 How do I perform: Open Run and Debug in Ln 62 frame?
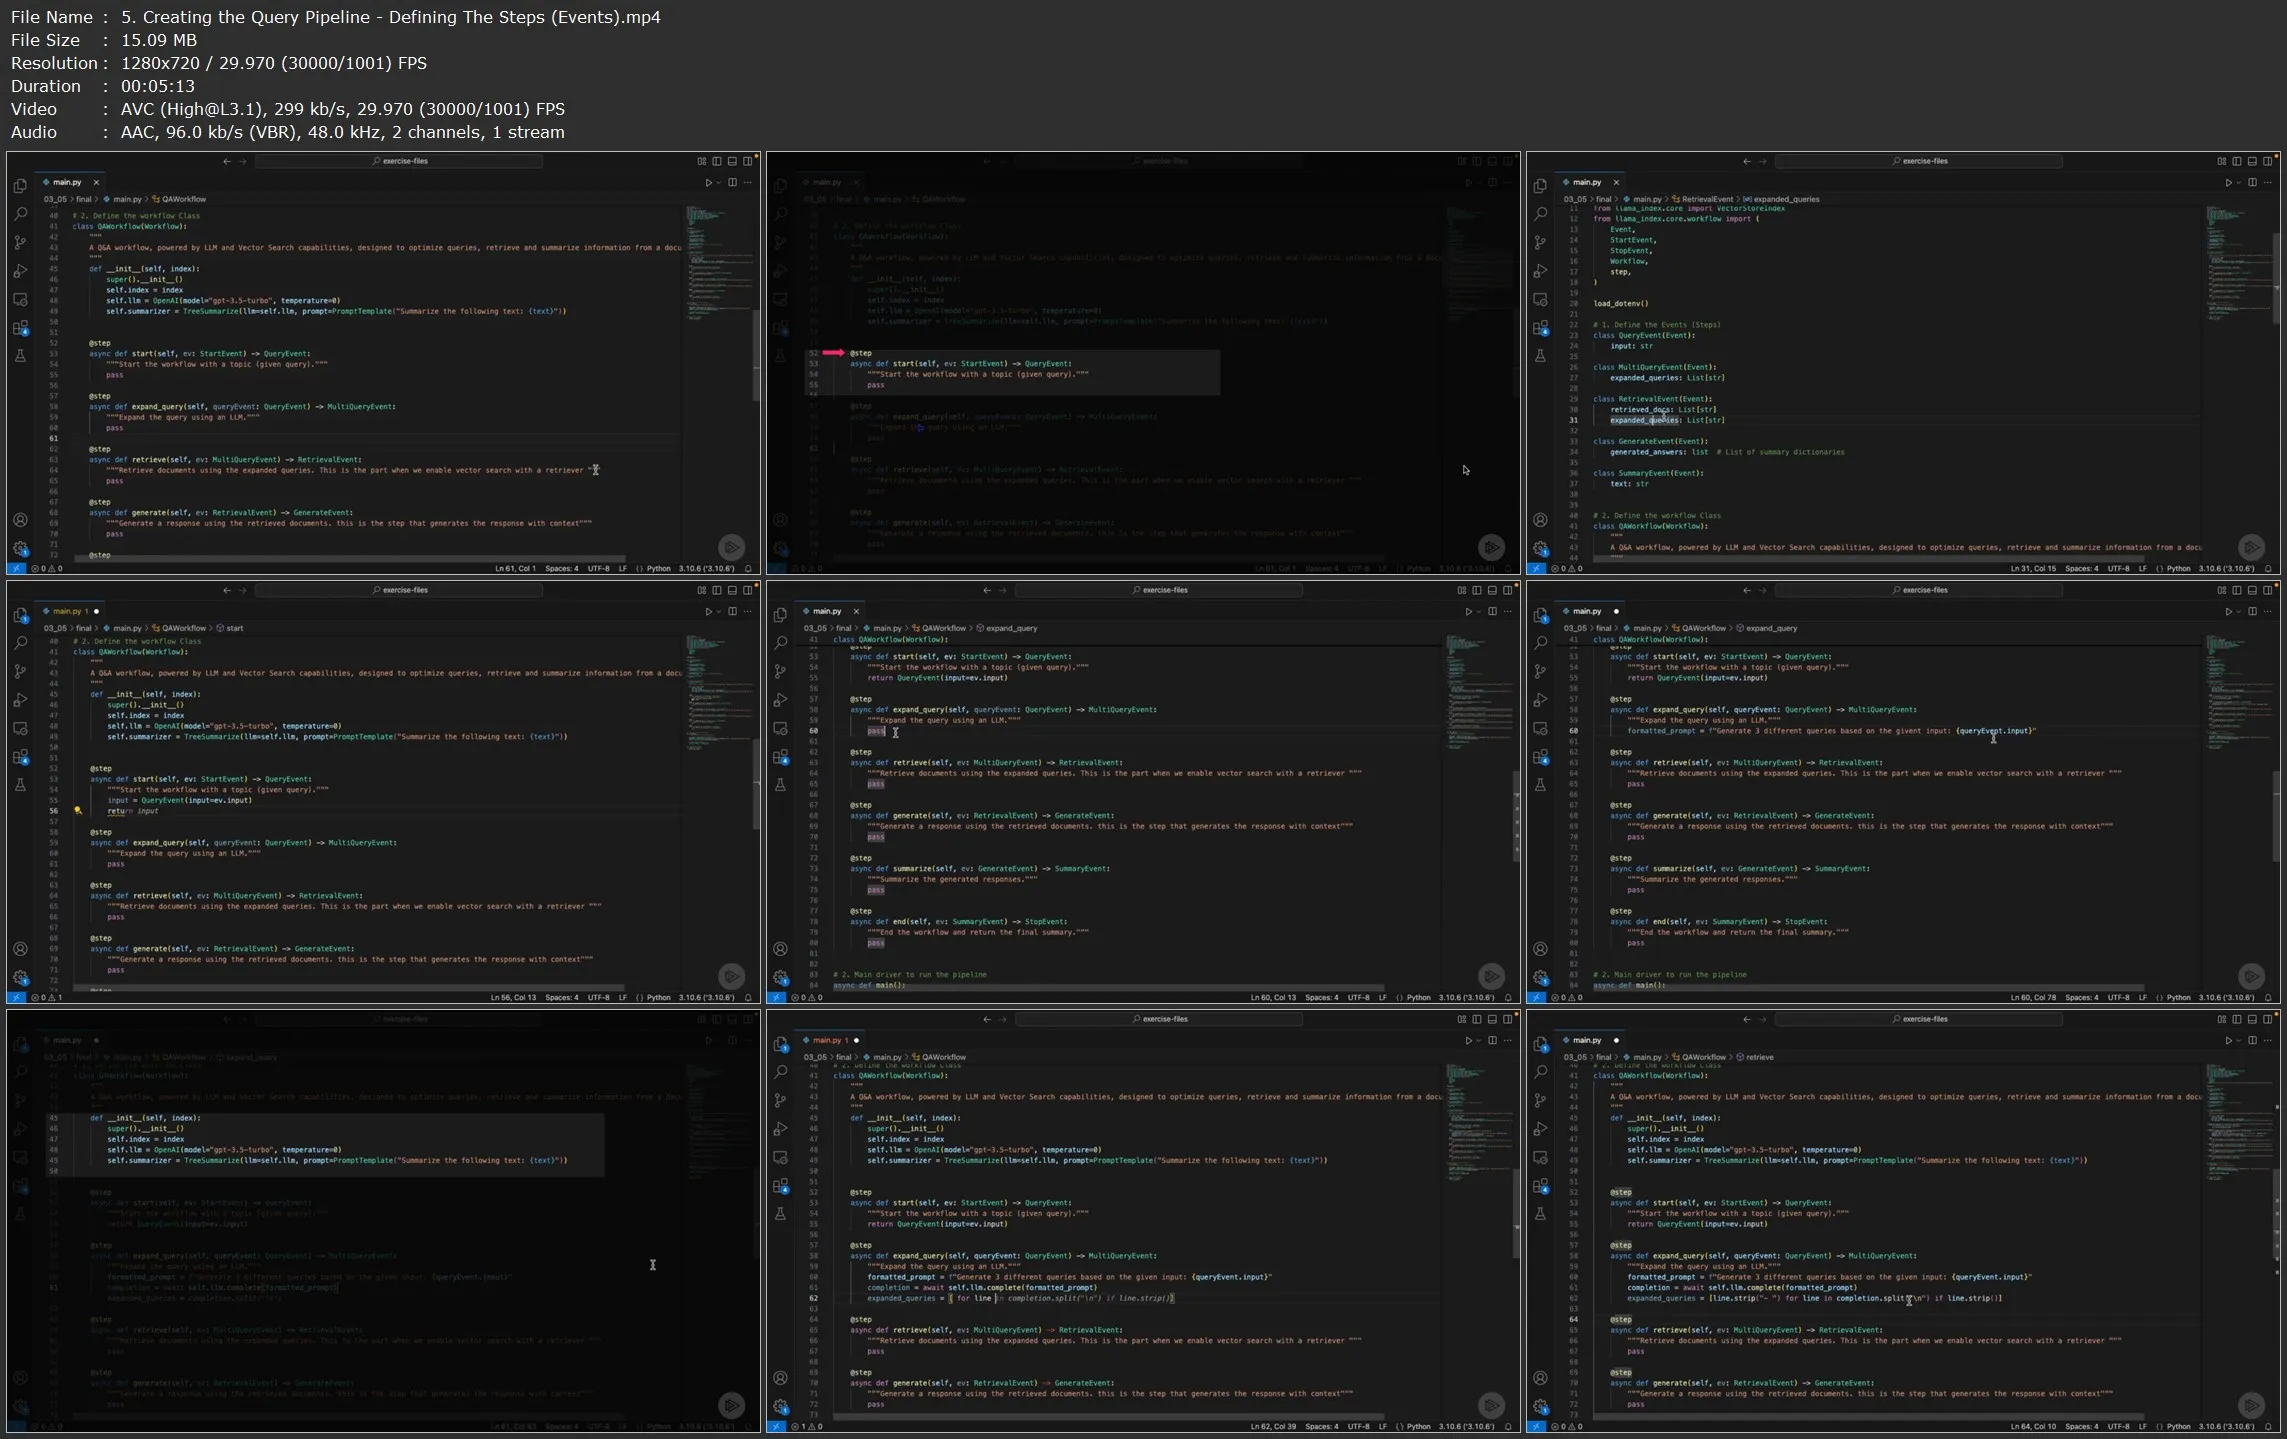point(780,1129)
